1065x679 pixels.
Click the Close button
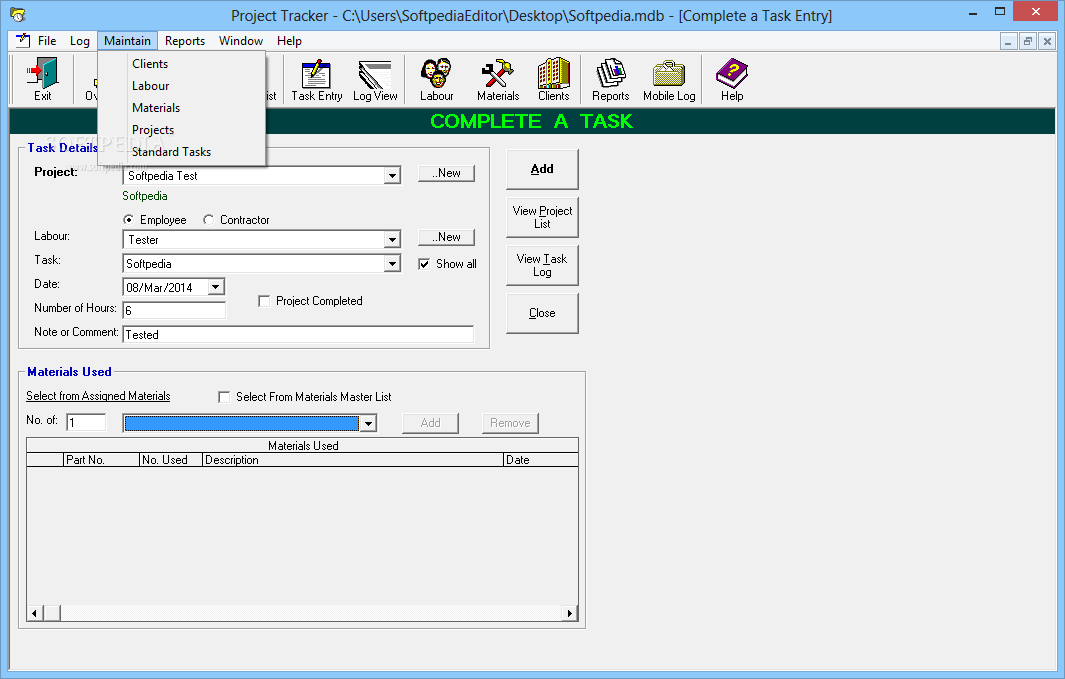coord(542,313)
